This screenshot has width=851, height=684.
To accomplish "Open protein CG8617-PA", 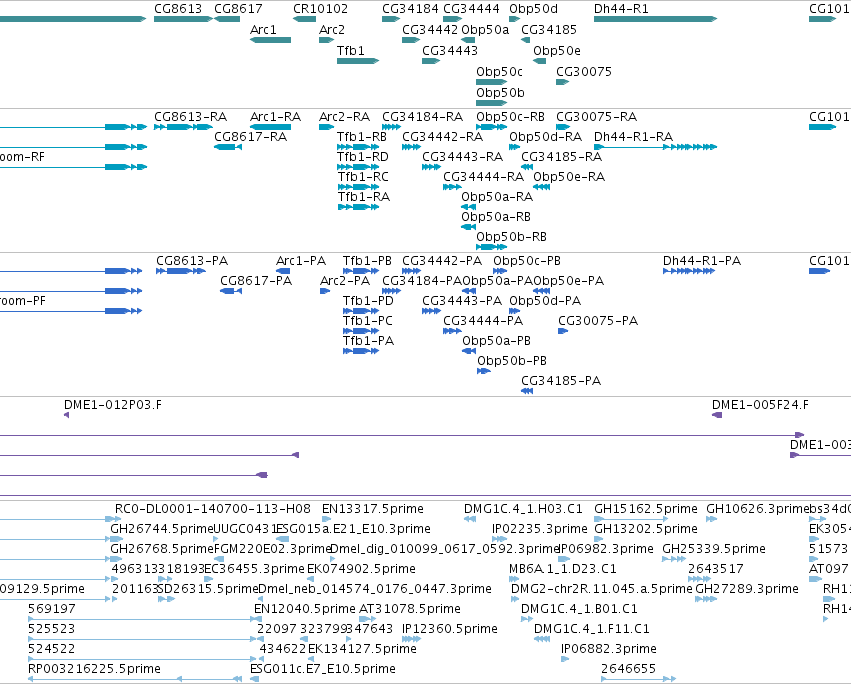I will pyautogui.click(x=256, y=281).
